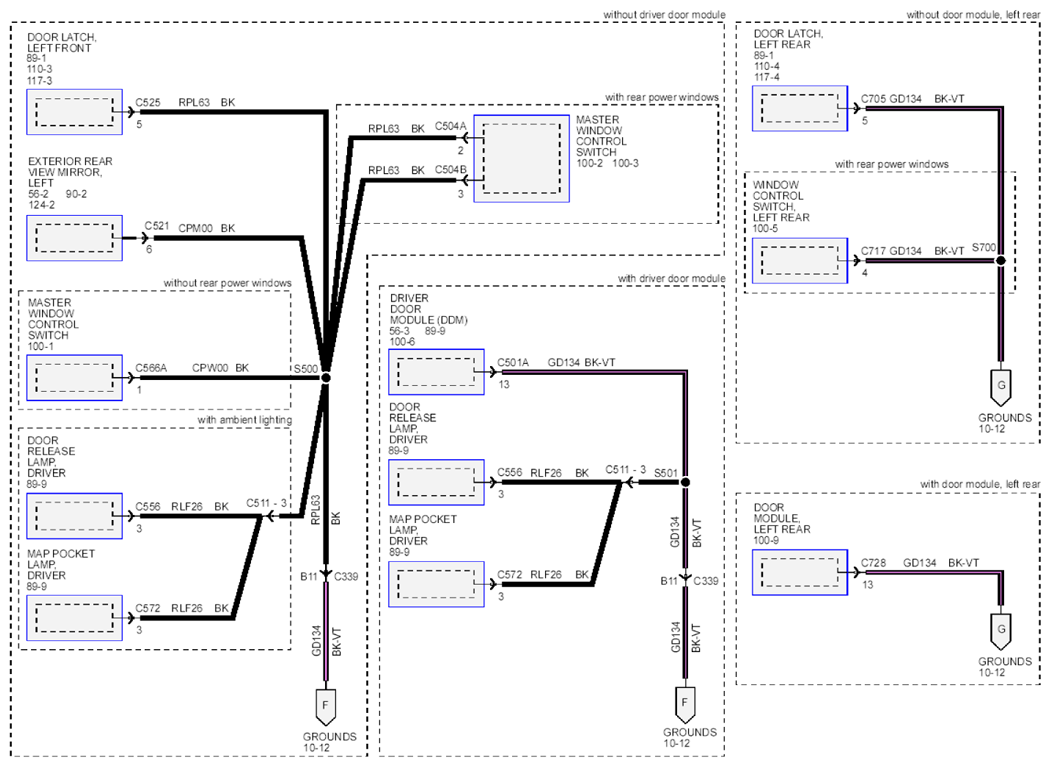1050x767 pixels.
Task: Click the Driver Door Module (DDM) component box
Action: tap(437, 372)
